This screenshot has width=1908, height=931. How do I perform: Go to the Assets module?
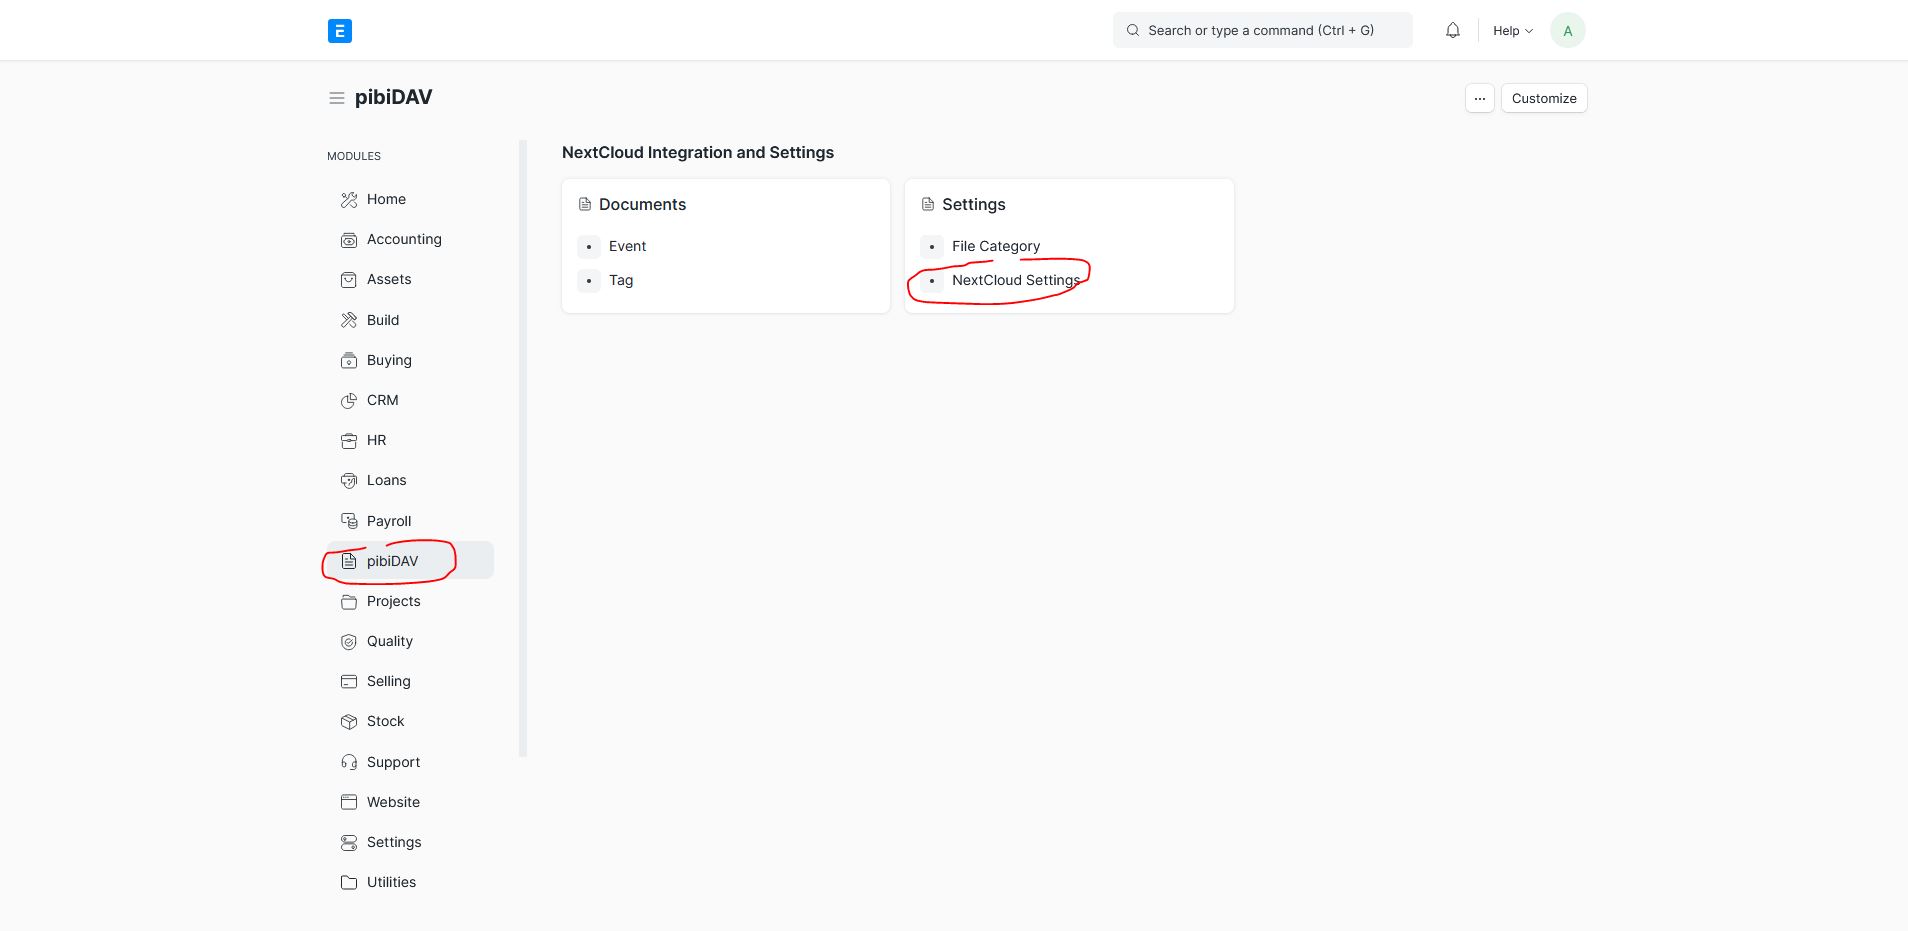(389, 279)
